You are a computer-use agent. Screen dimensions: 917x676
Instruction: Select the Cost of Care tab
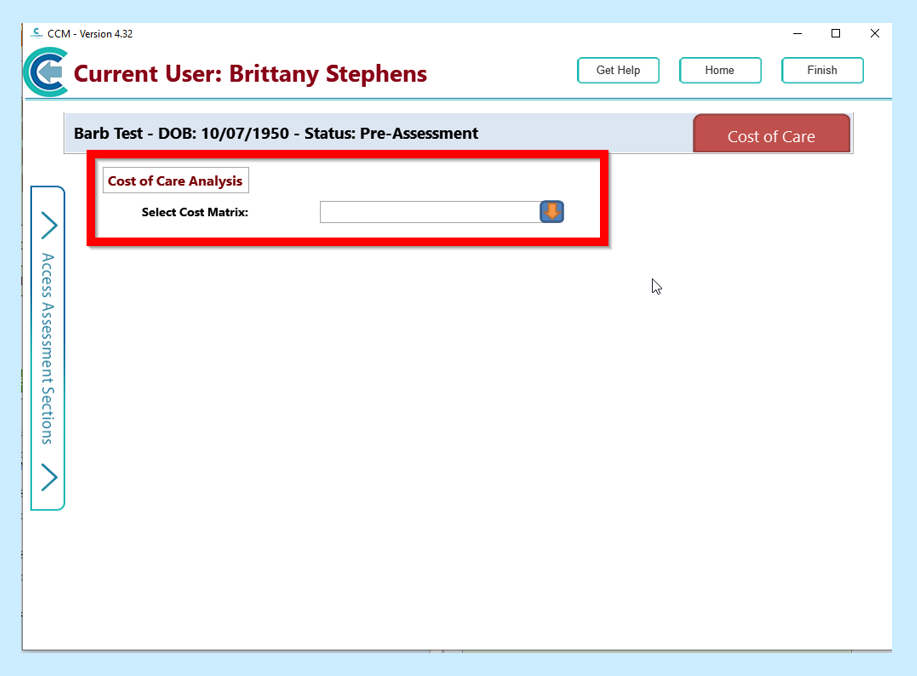771,136
